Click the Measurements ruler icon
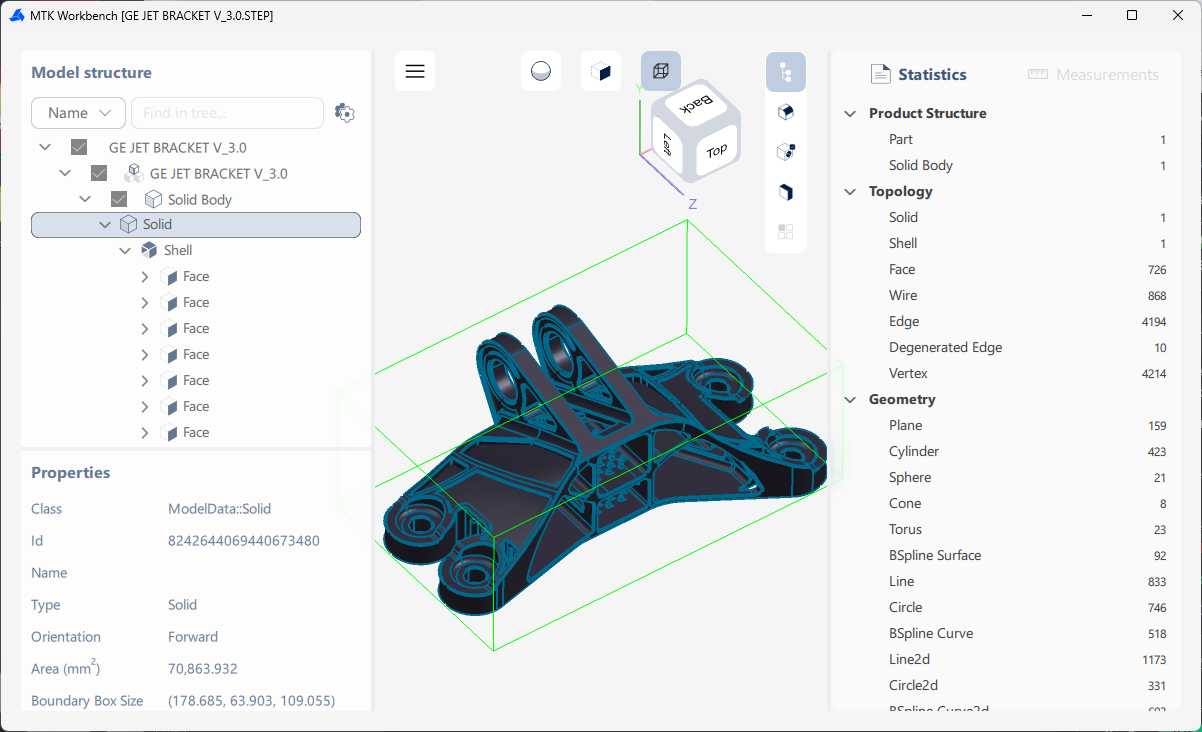 [x=1037, y=75]
